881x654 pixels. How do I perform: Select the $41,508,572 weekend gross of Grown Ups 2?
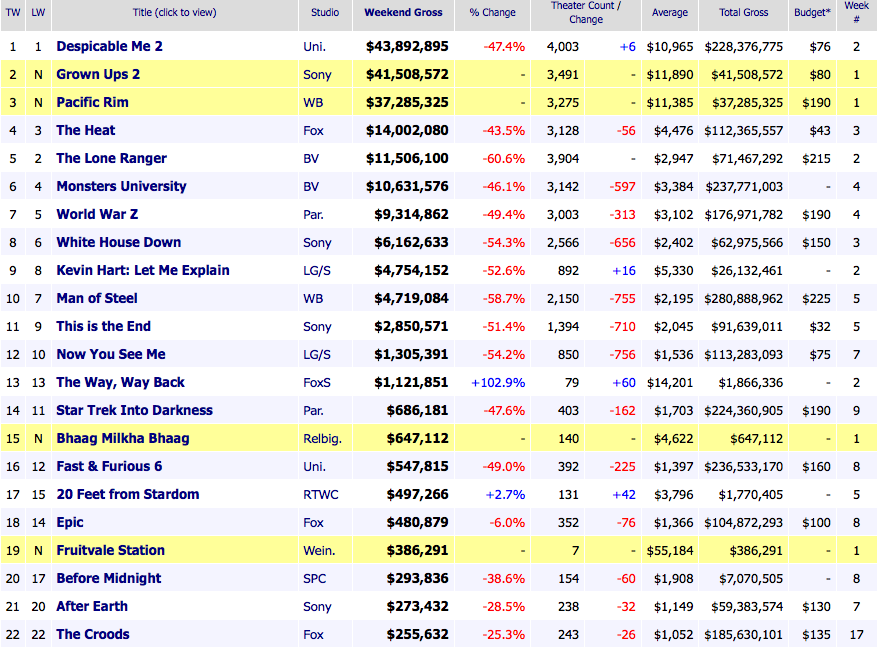tap(407, 74)
